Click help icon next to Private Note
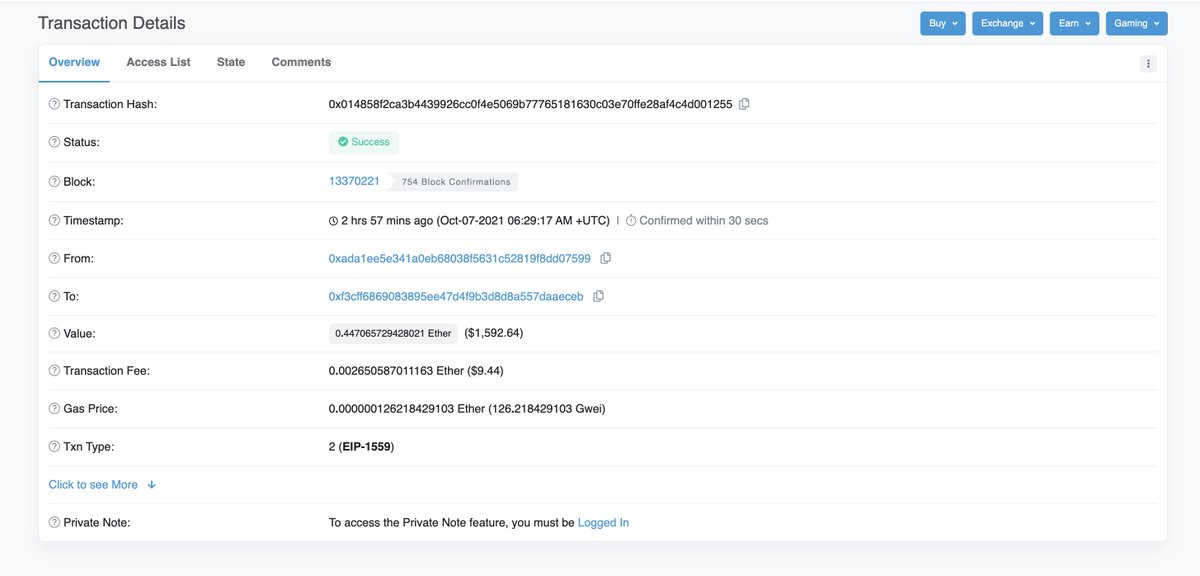 coord(54,522)
